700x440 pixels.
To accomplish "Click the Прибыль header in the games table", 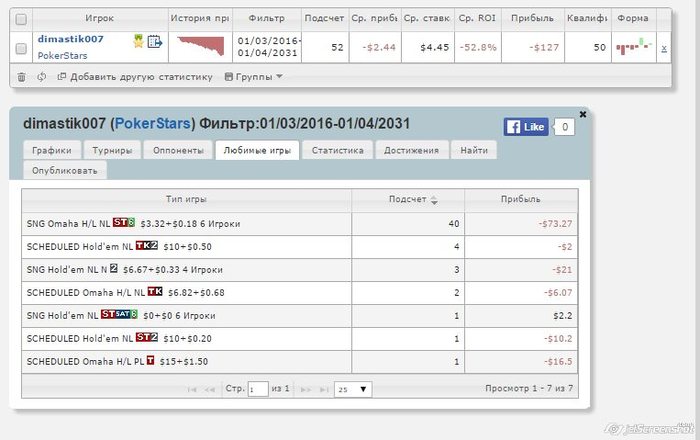I will [521, 199].
